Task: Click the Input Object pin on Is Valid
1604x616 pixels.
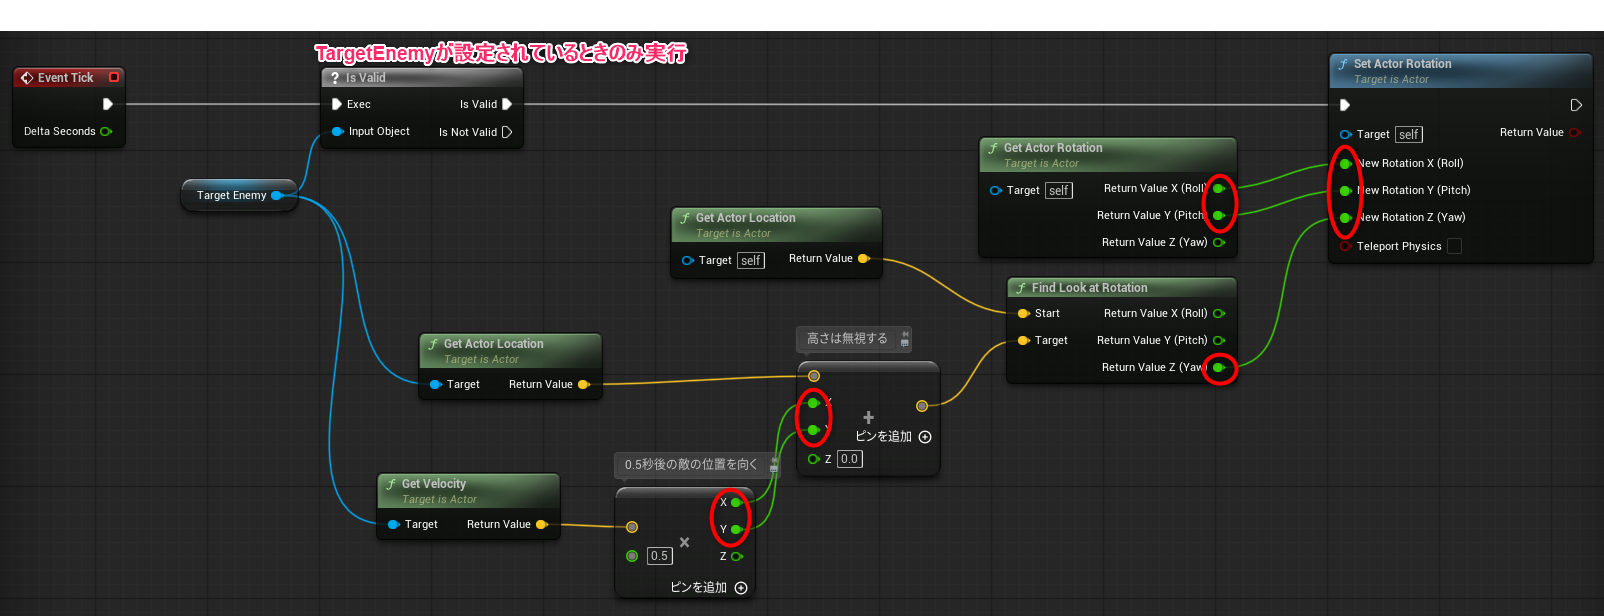Action: (338, 131)
